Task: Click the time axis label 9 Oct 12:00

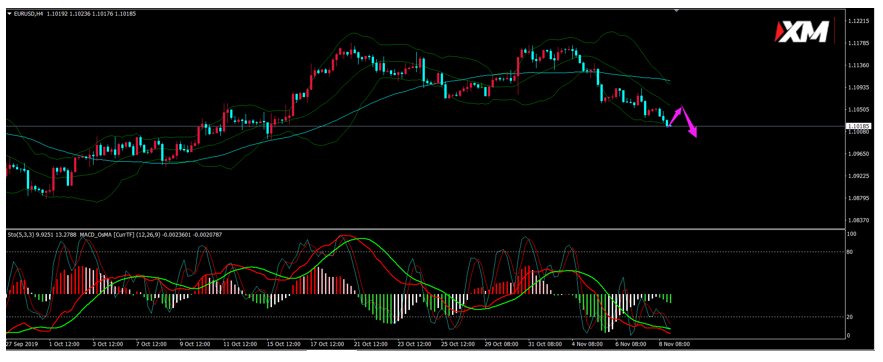Action: [x=194, y=343]
